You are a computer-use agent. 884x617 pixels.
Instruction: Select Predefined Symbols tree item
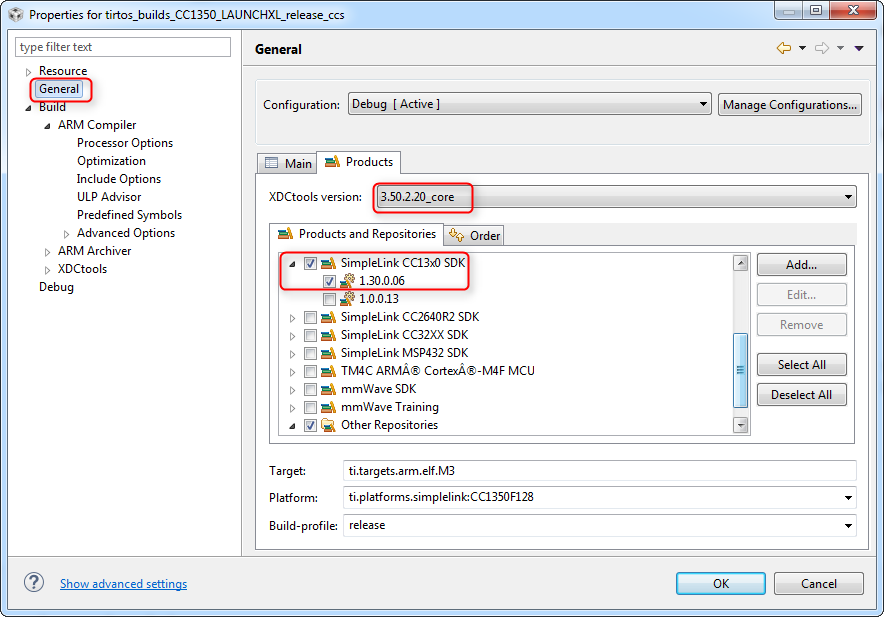pyautogui.click(x=129, y=215)
